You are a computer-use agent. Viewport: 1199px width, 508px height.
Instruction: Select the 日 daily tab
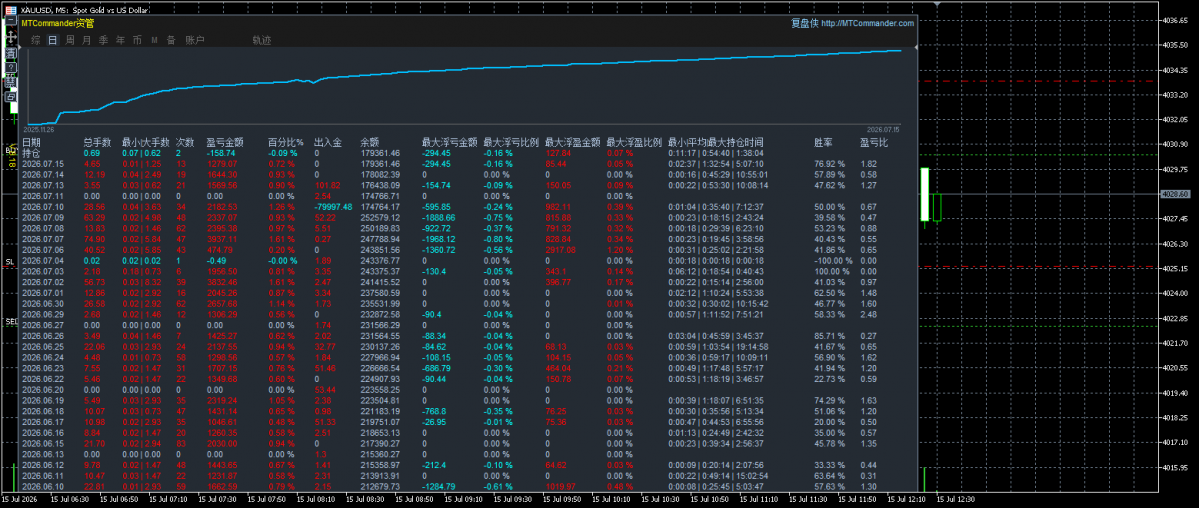coord(53,40)
